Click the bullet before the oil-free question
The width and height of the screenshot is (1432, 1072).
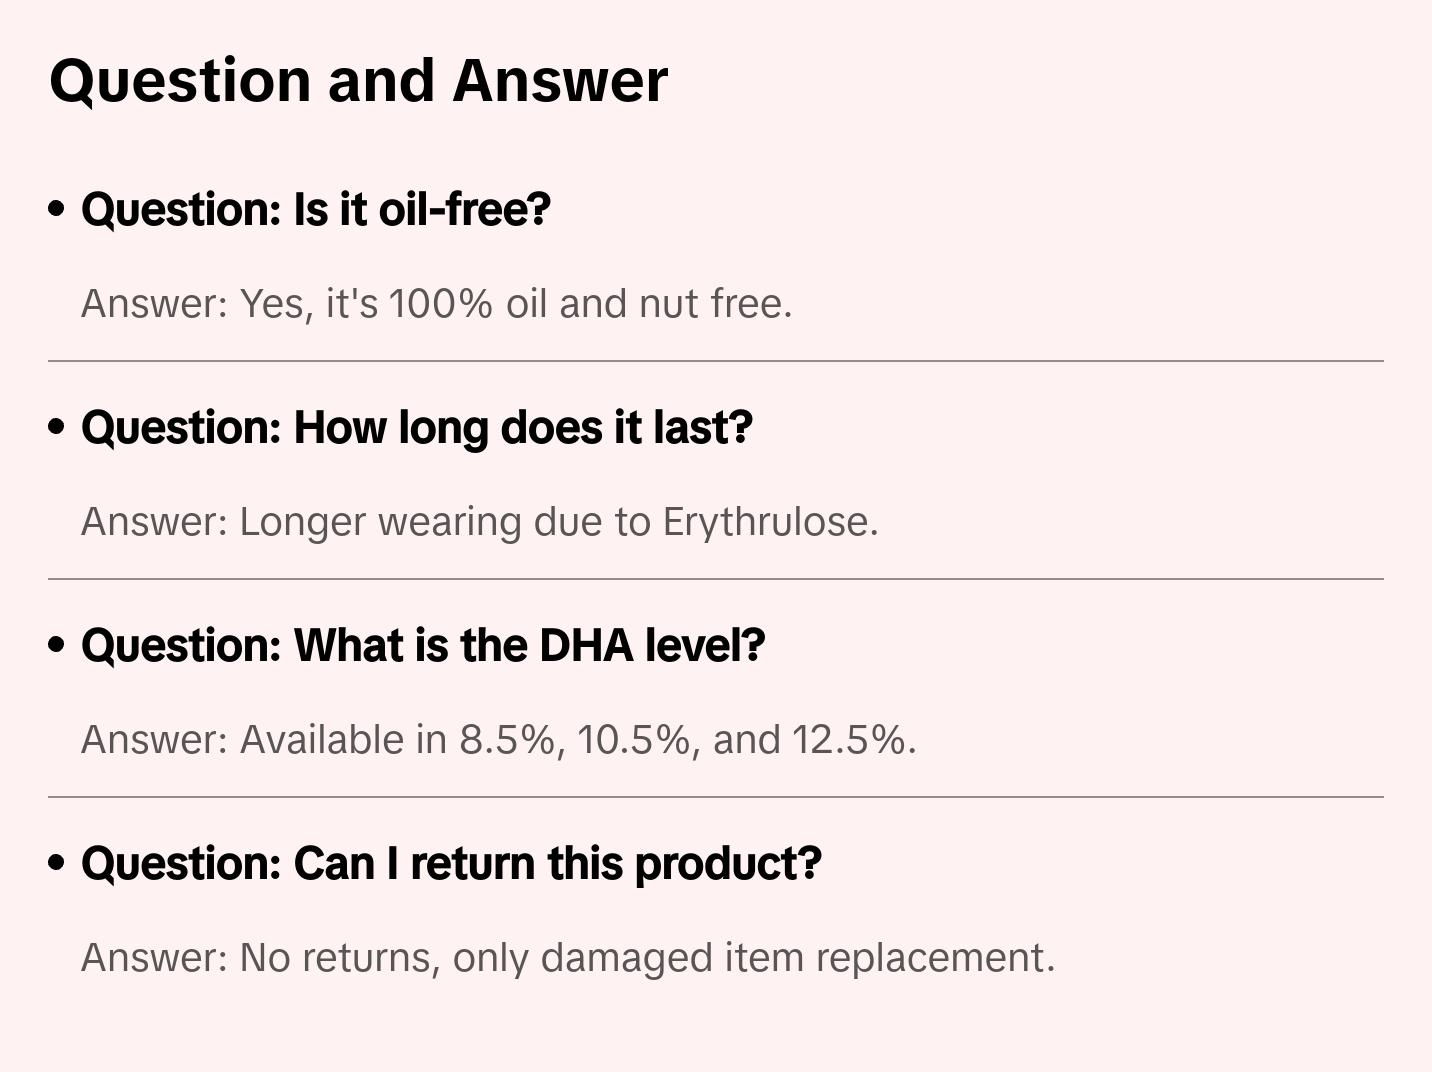click(x=57, y=209)
